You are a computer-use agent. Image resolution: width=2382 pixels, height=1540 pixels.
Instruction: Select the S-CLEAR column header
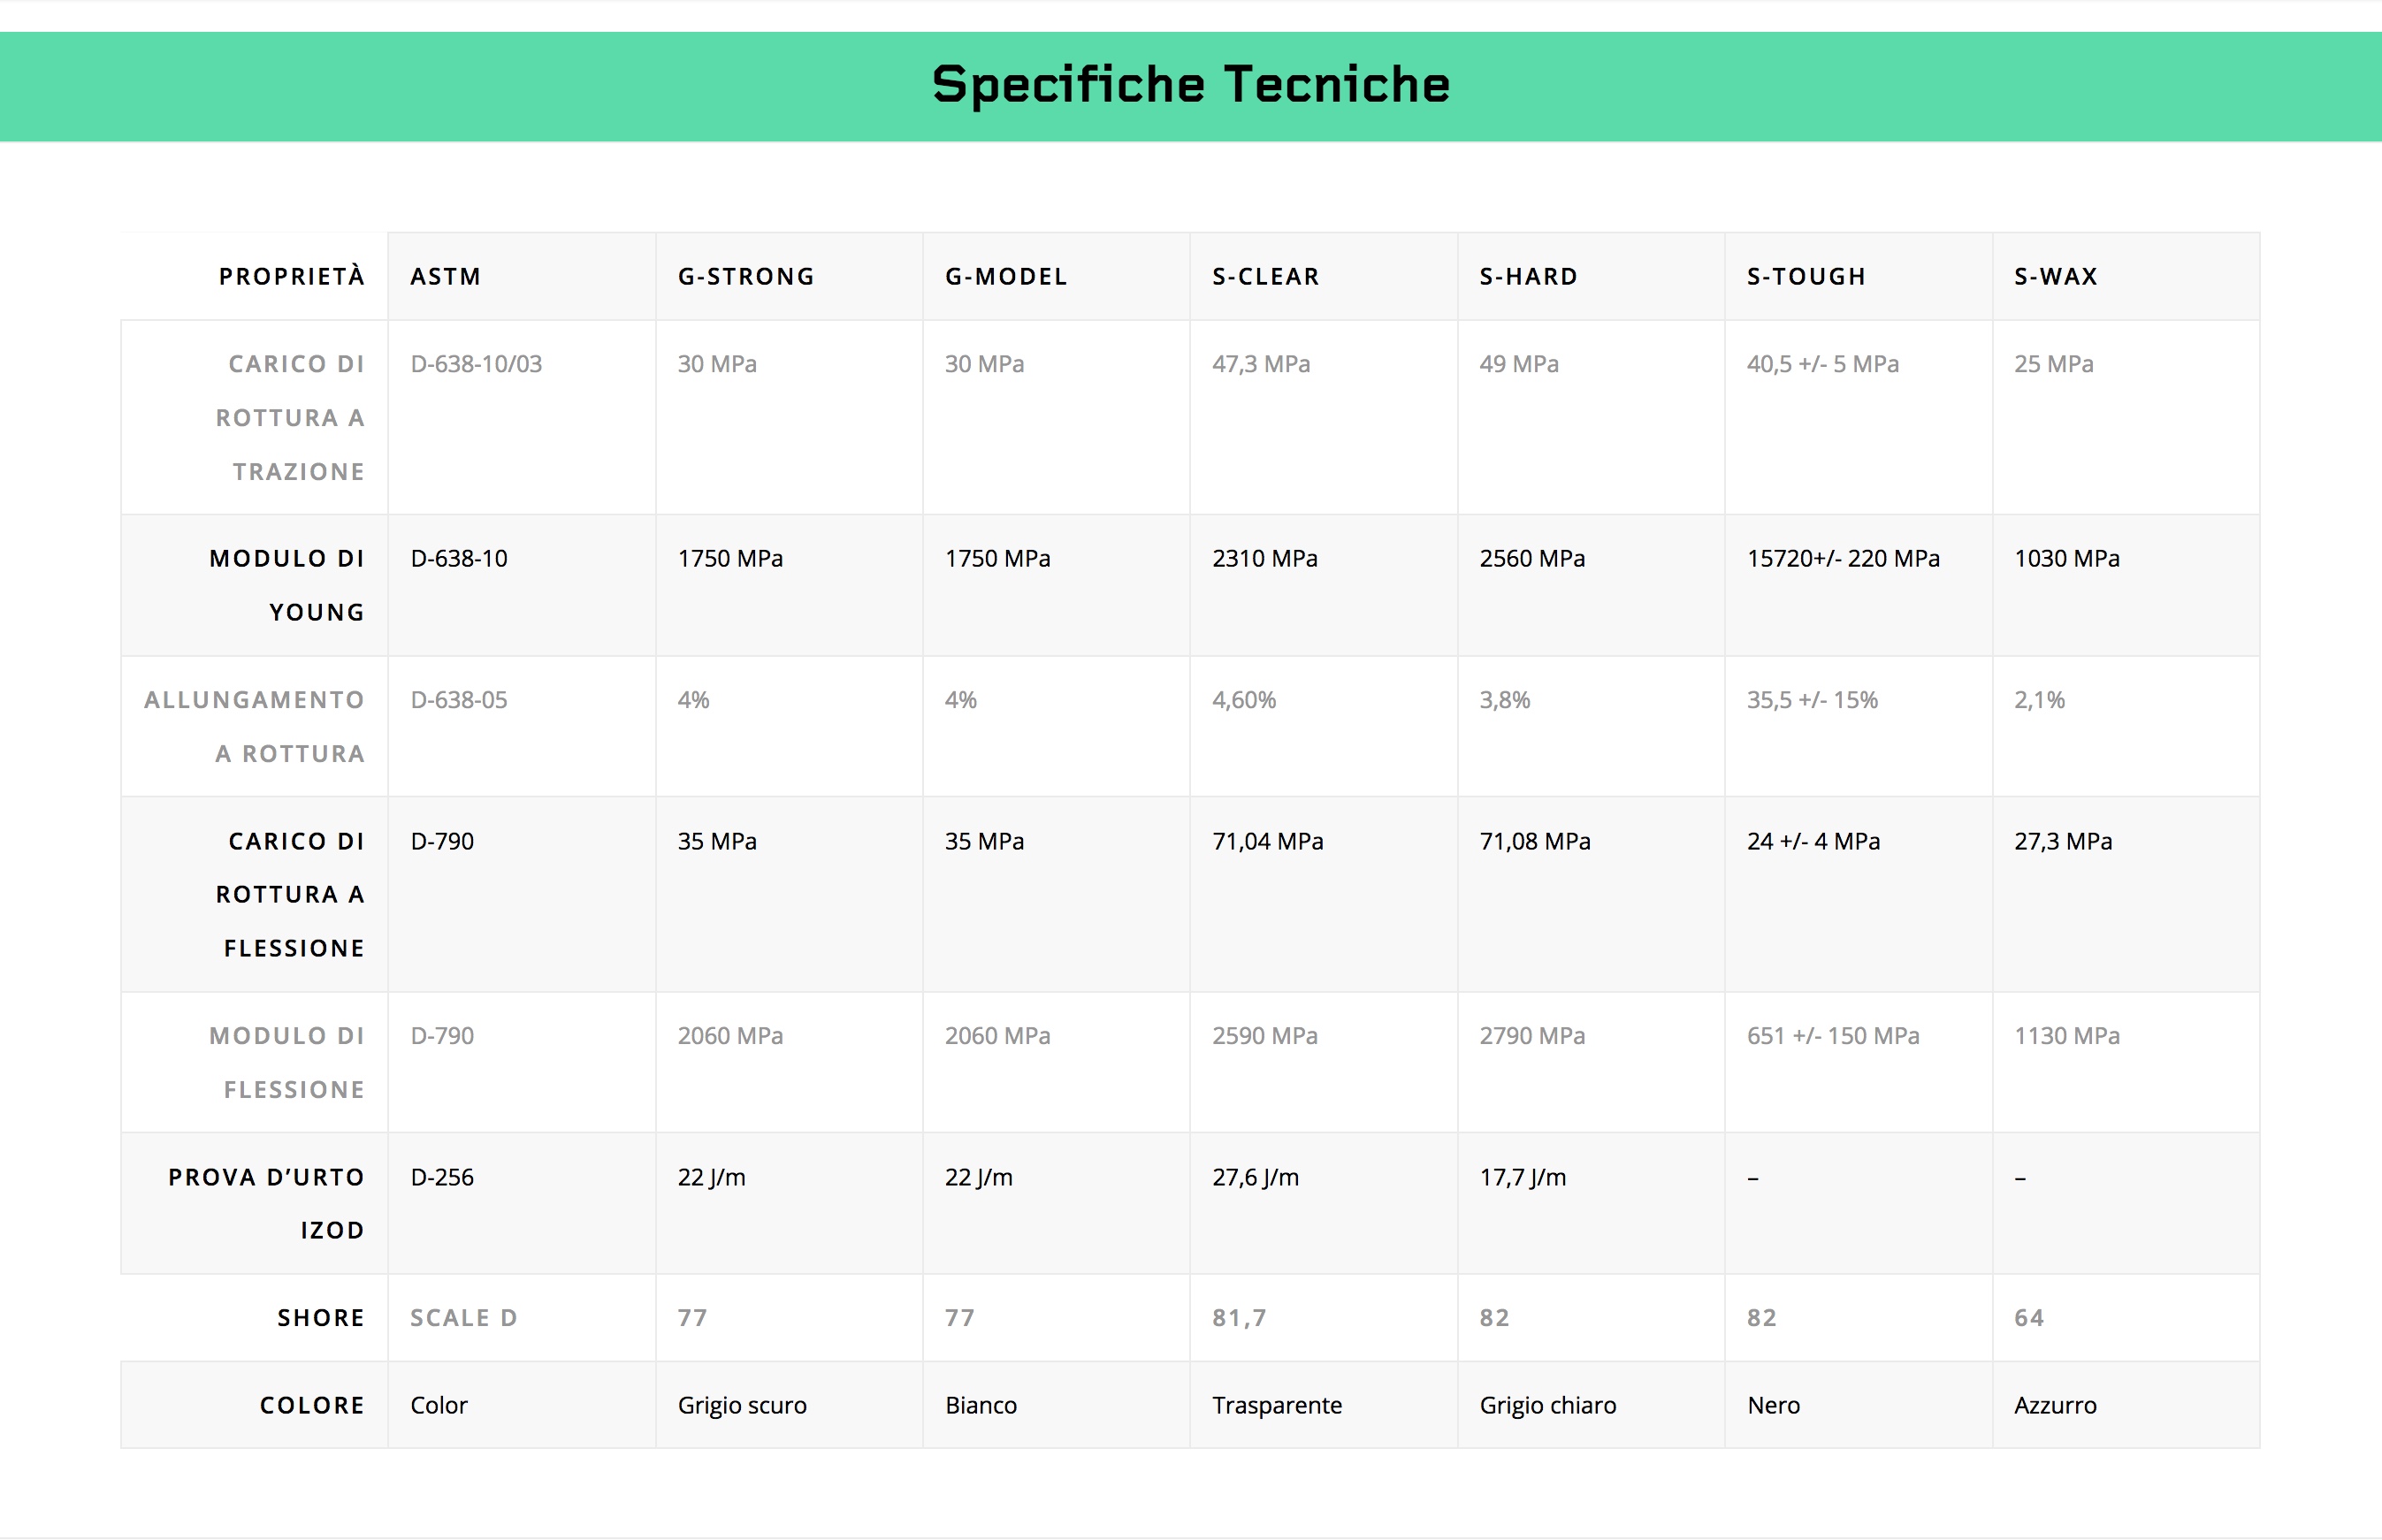click(1266, 276)
